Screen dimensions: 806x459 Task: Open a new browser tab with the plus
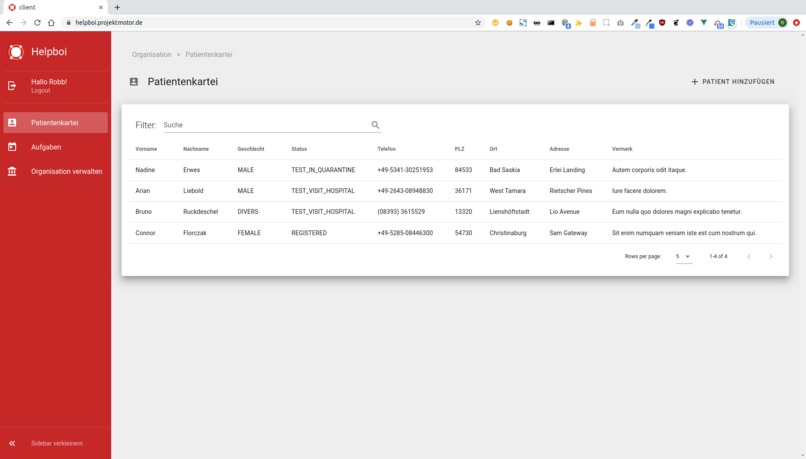pos(117,7)
